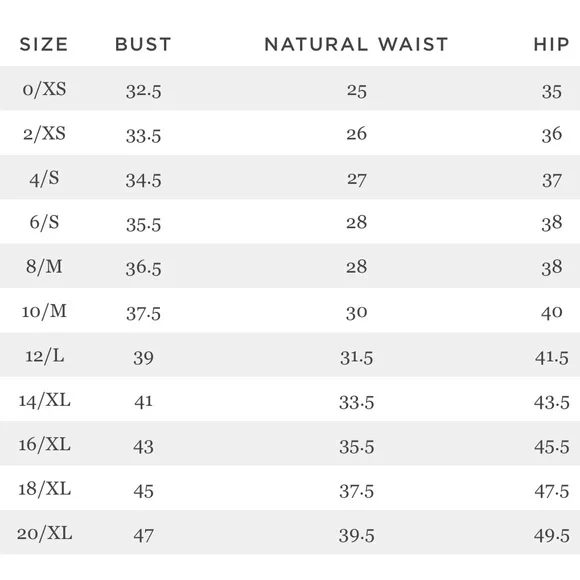Click the natural waist value 30
Screen dimensions: 580x580
[x=357, y=313]
